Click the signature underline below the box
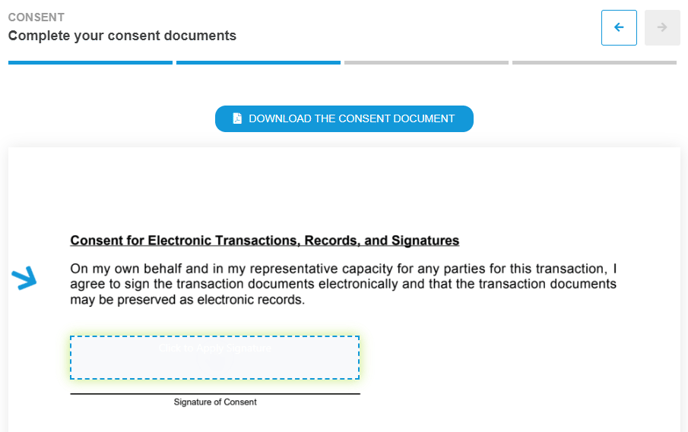Screen dimensions: 688x432 click(x=215, y=394)
